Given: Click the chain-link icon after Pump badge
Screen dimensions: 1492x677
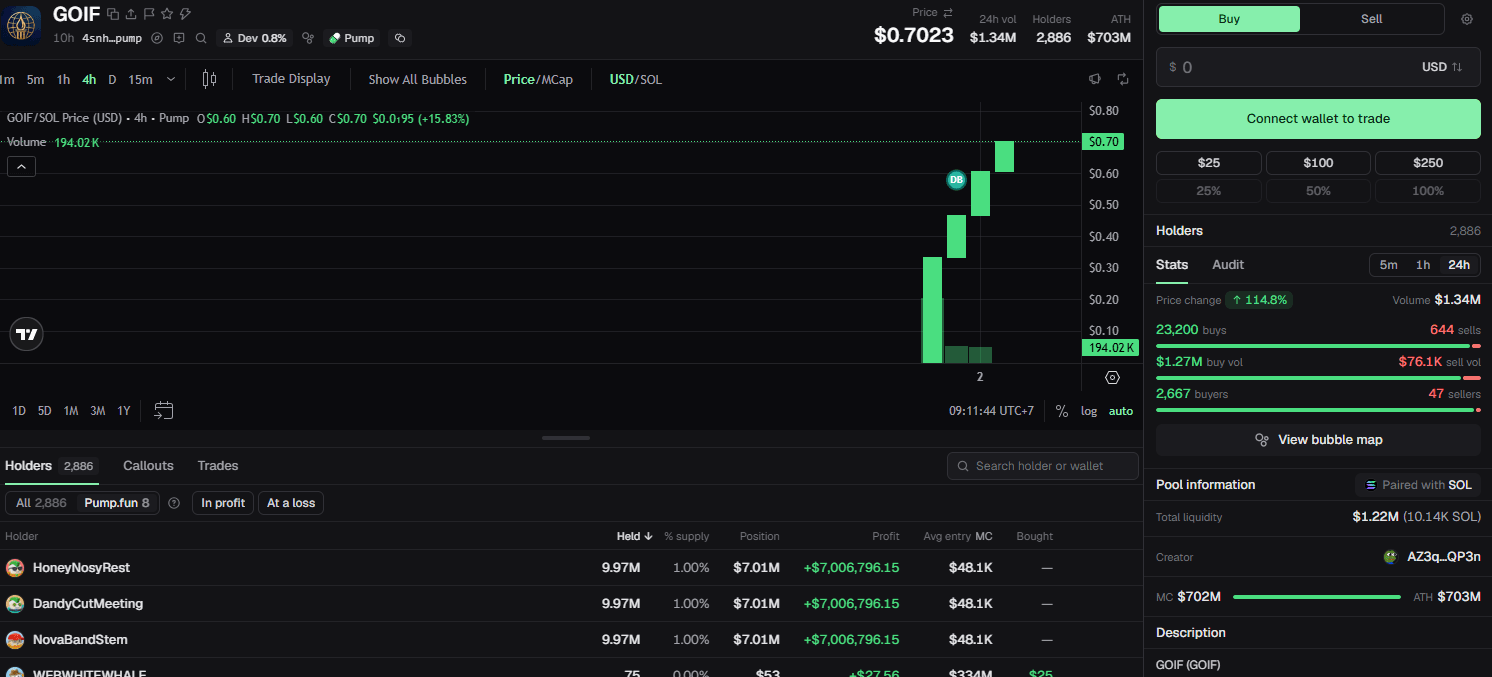Looking at the screenshot, I should pyautogui.click(x=400, y=38).
